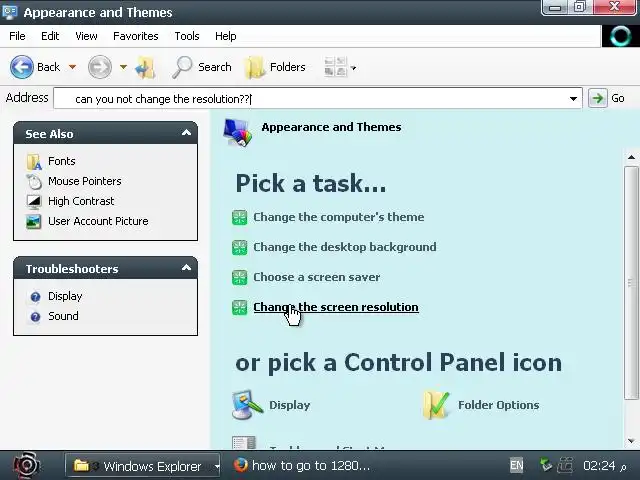
Task: Click the Up folder icon
Action: [x=145, y=67]
